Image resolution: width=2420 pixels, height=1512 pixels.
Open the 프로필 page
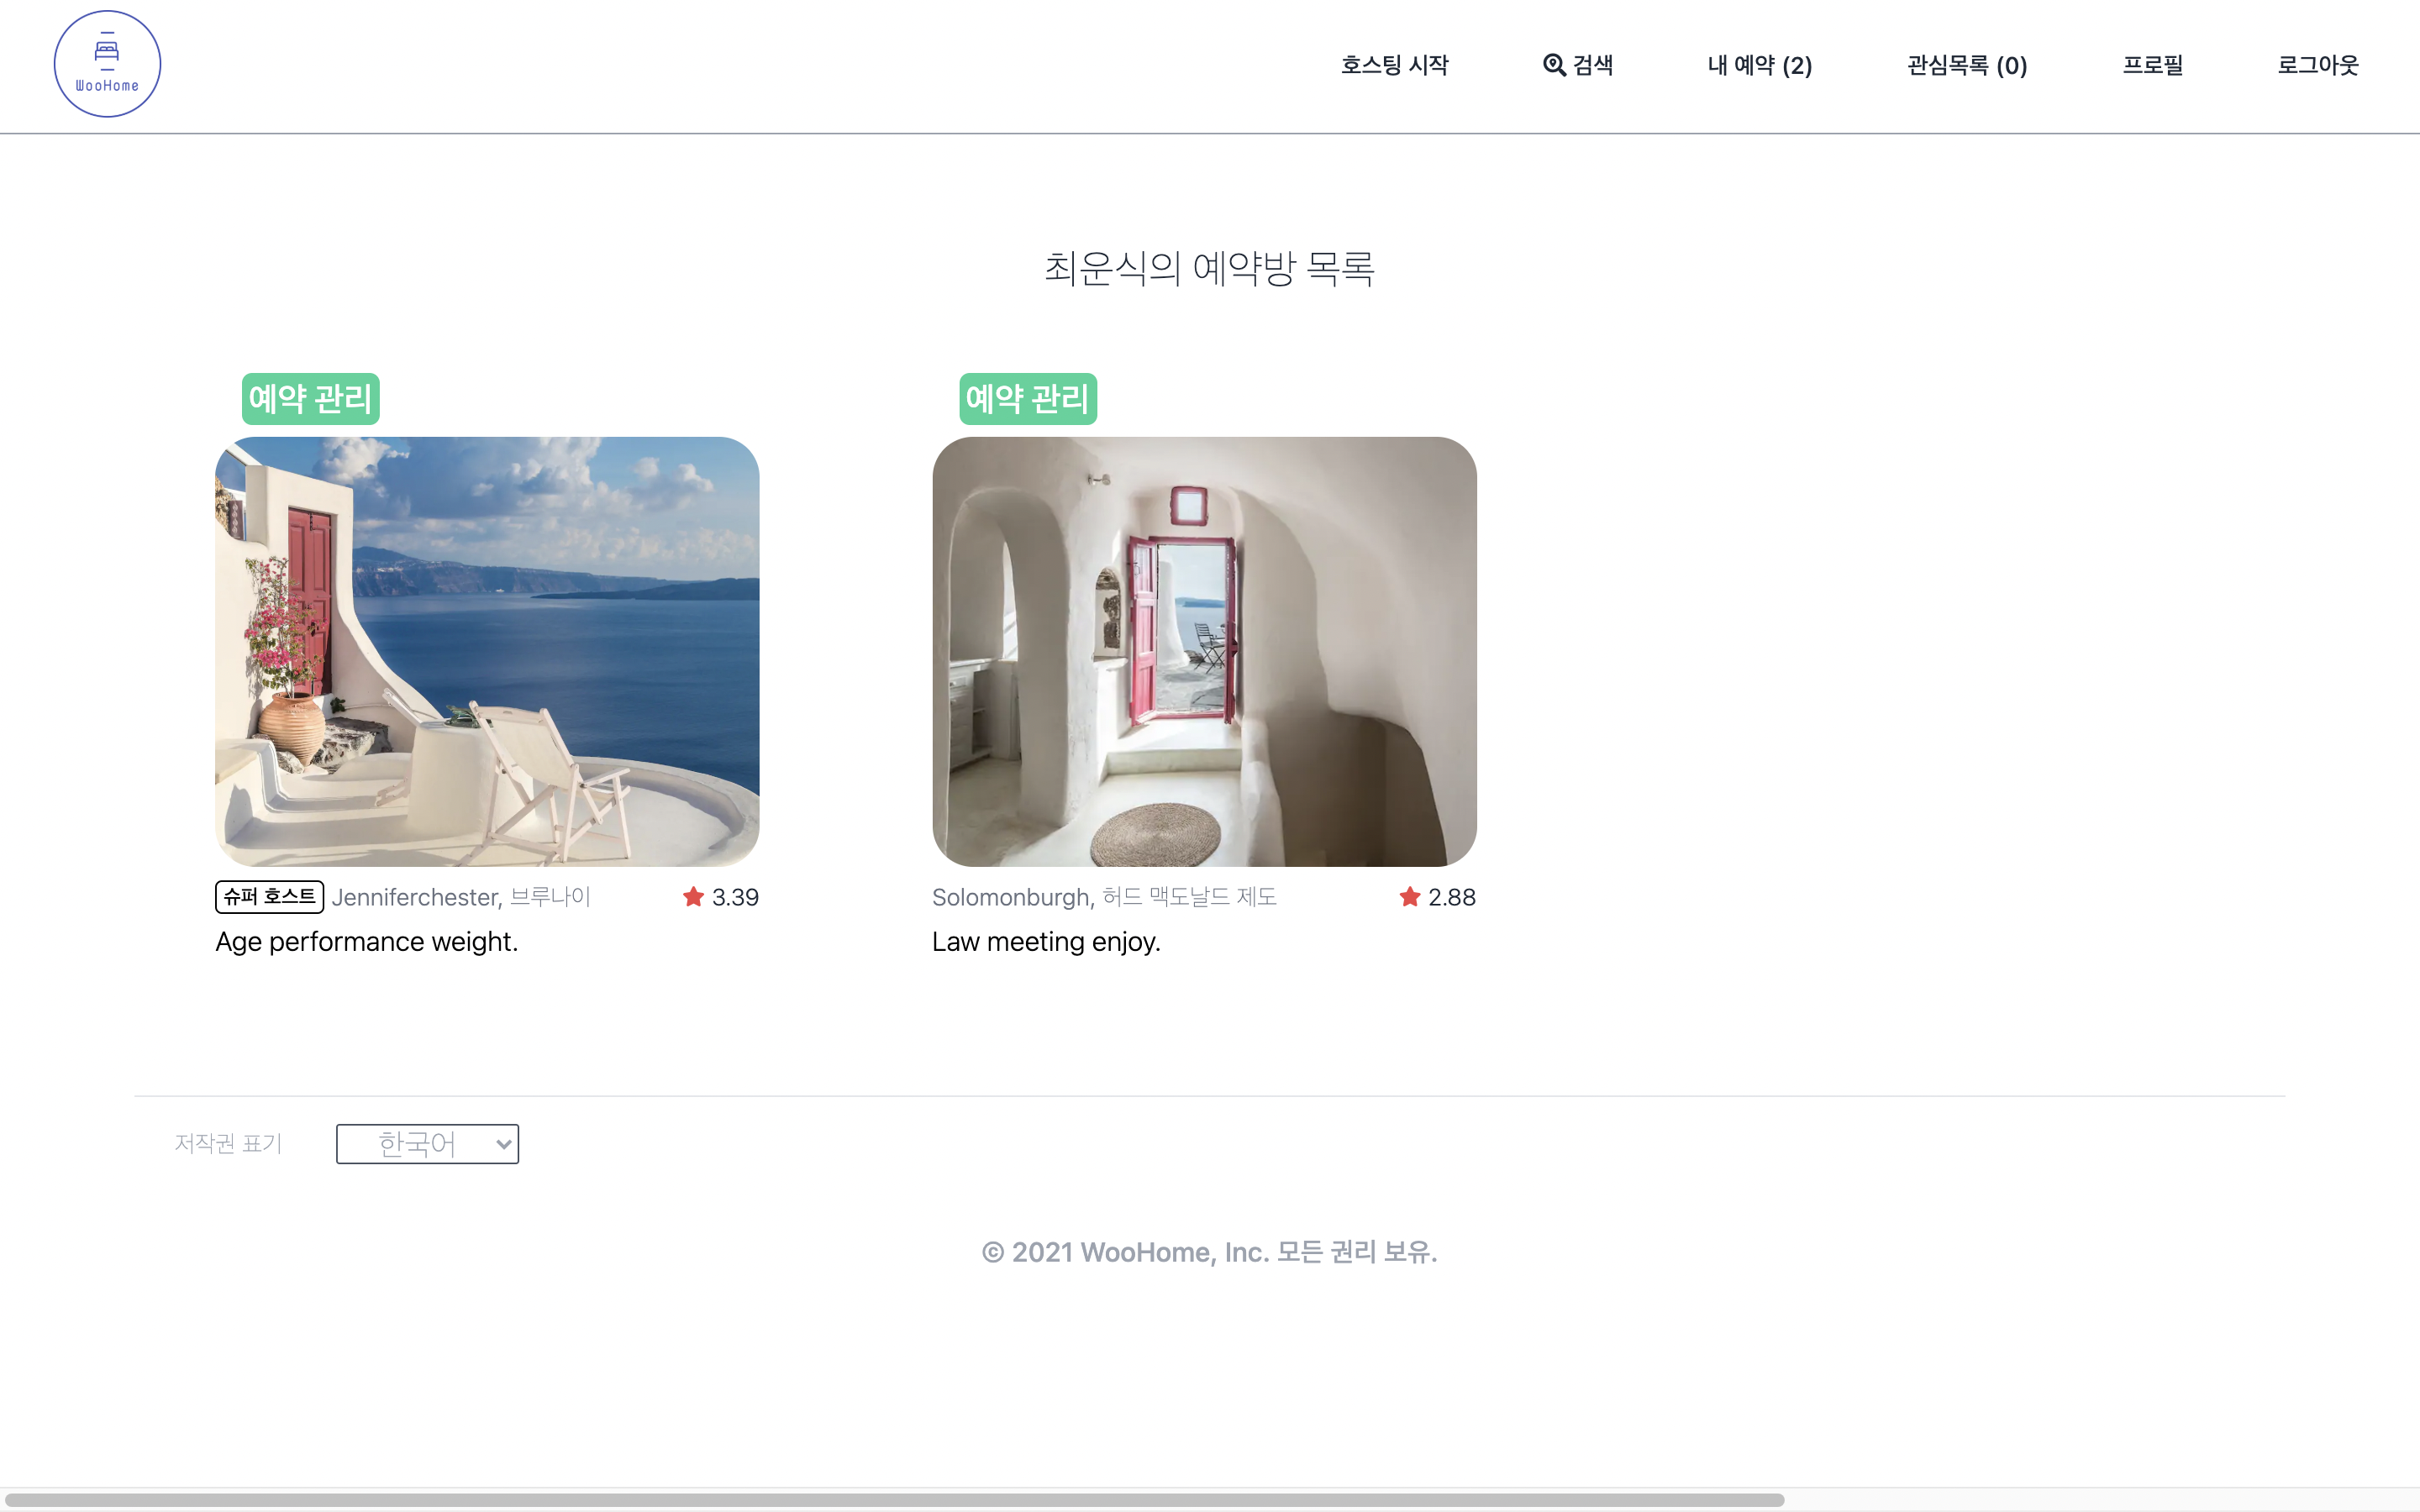(x=2152, y=65)
